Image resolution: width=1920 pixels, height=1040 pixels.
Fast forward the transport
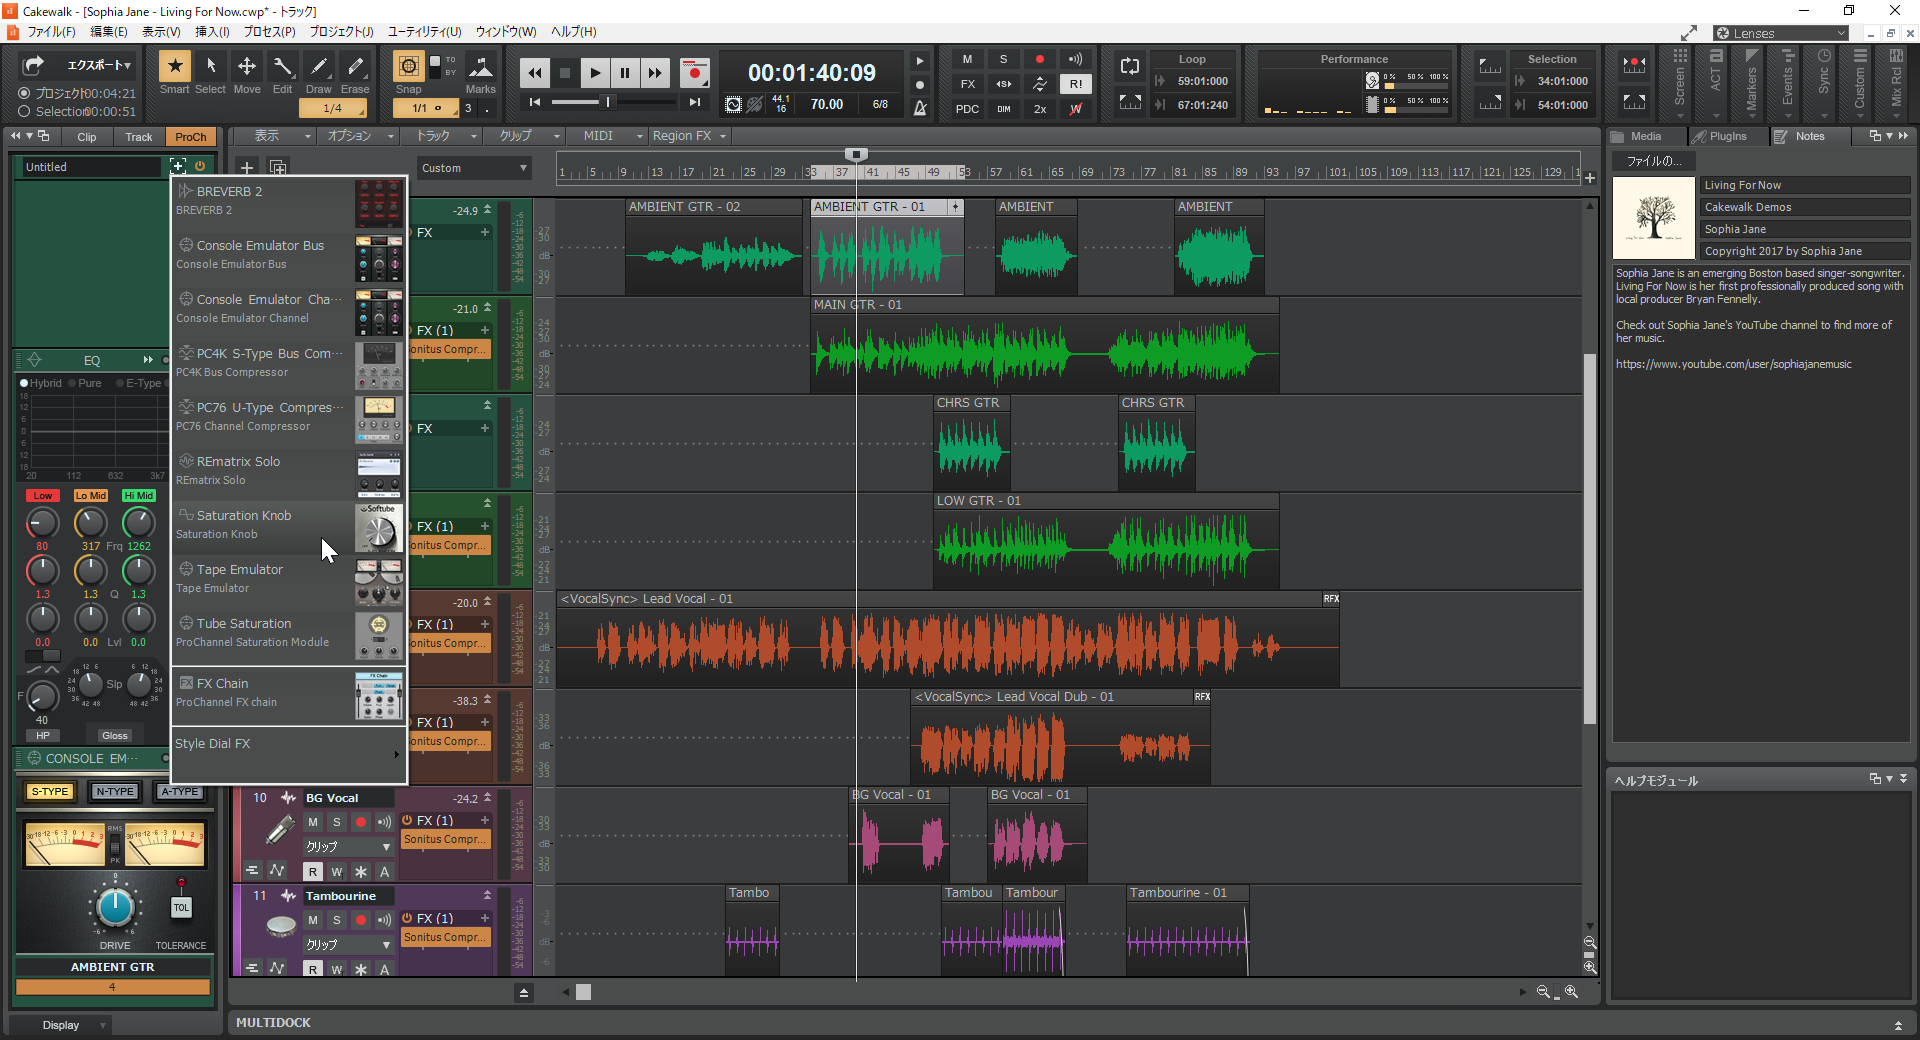point(655,72)
